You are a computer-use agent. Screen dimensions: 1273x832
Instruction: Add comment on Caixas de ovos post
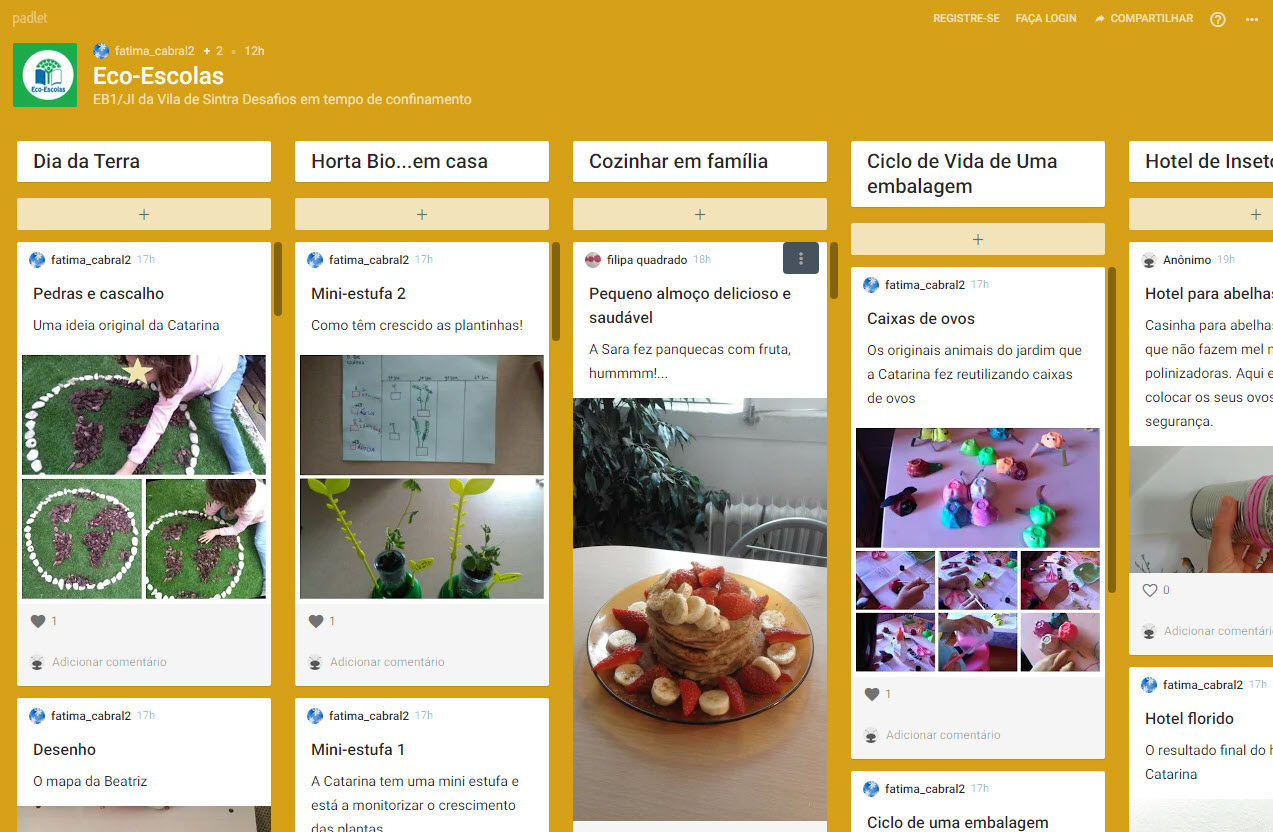tap(943, 735)
